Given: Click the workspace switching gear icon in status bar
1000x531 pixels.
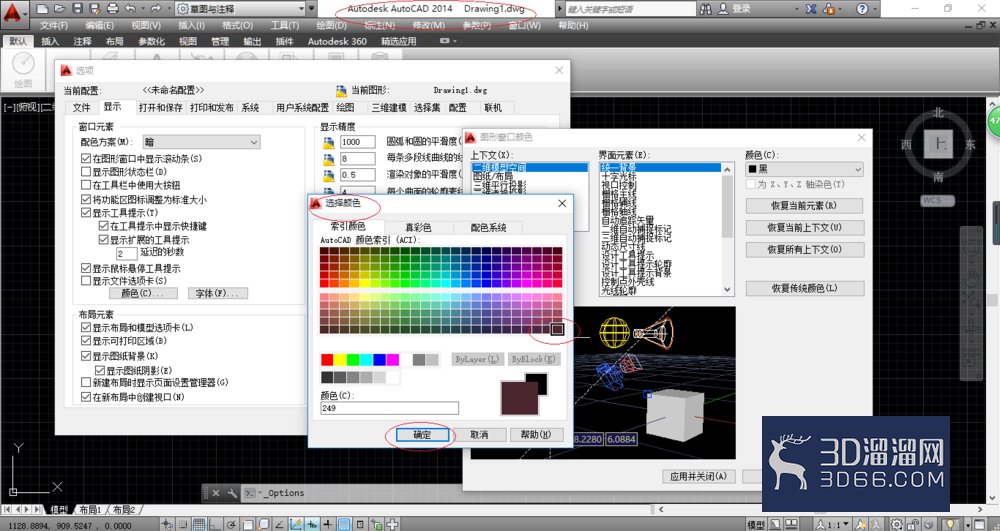Looking at the screenshot, I should [896, 524].
